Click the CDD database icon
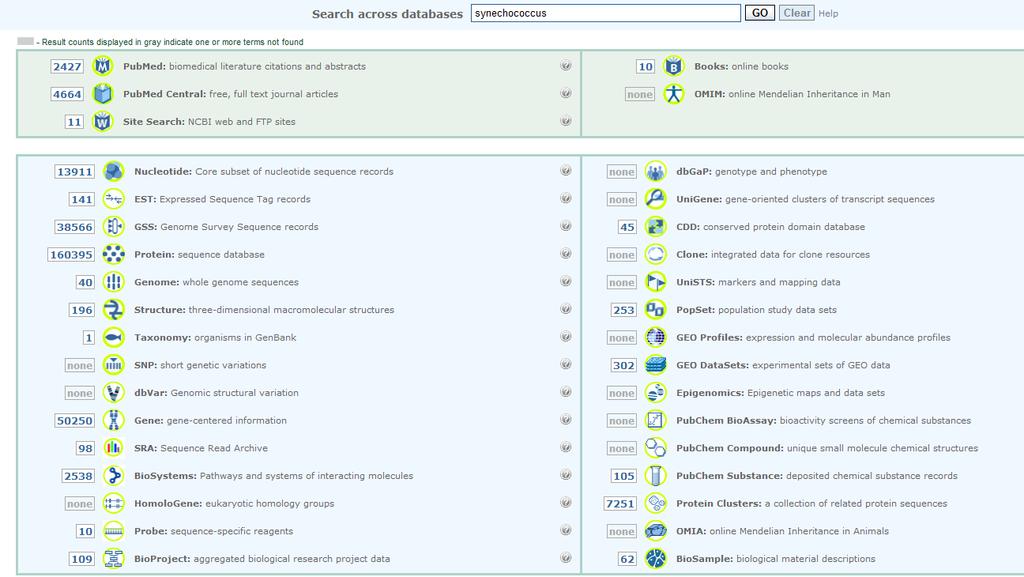This screenshot has height=577, width=1024. coord(655,226)
